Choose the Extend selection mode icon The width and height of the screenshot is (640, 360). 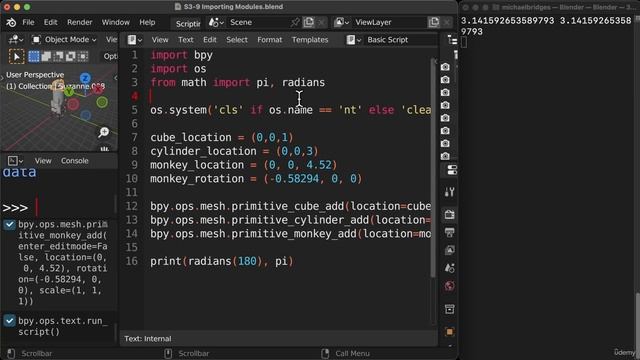tap(46, 56)
